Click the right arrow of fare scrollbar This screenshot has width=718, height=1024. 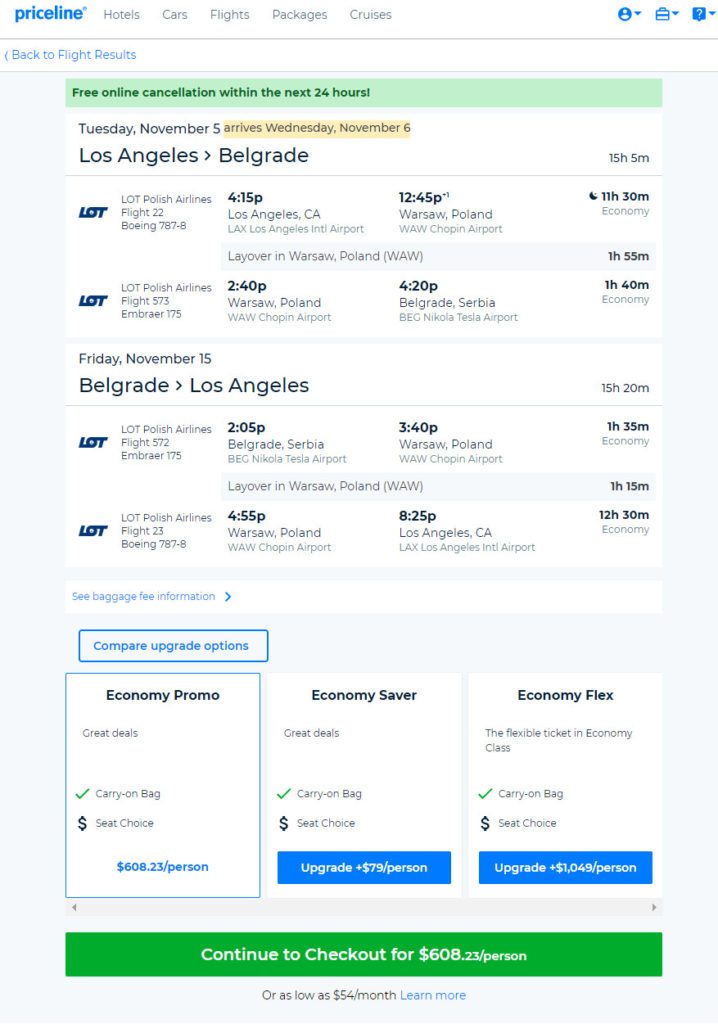[x=654, y=907]
